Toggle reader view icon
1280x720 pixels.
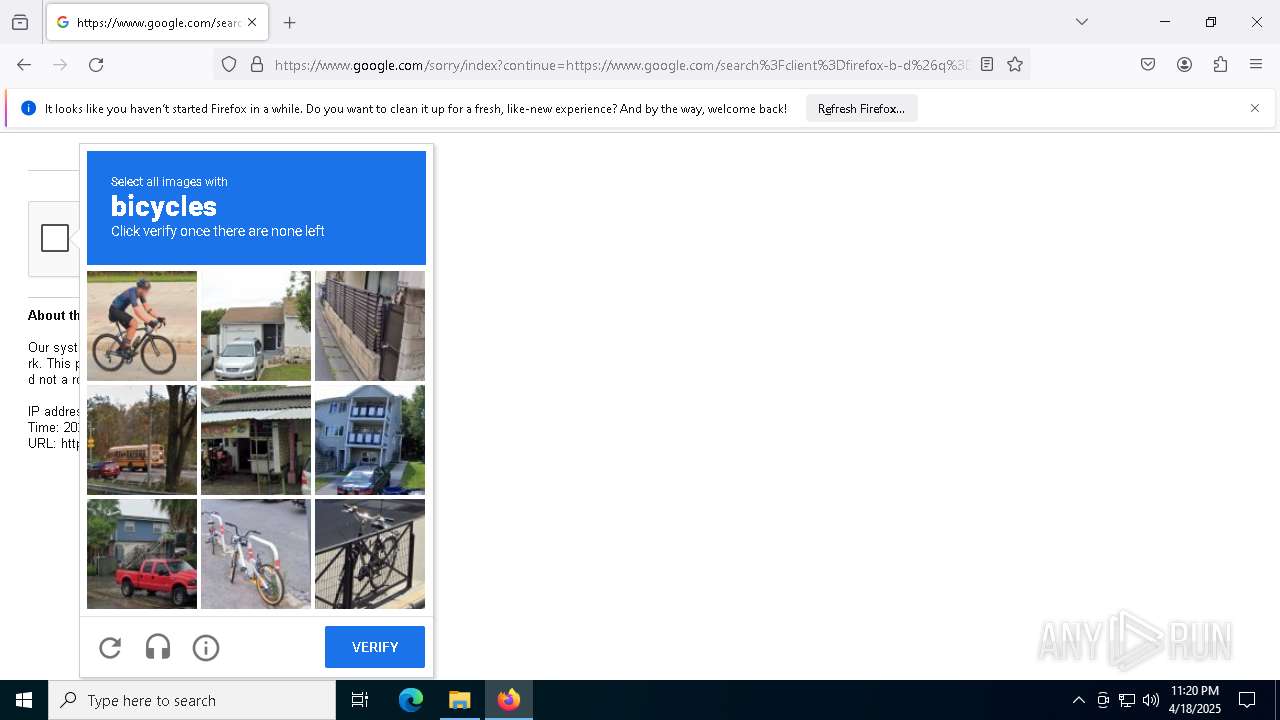(987, 64)
